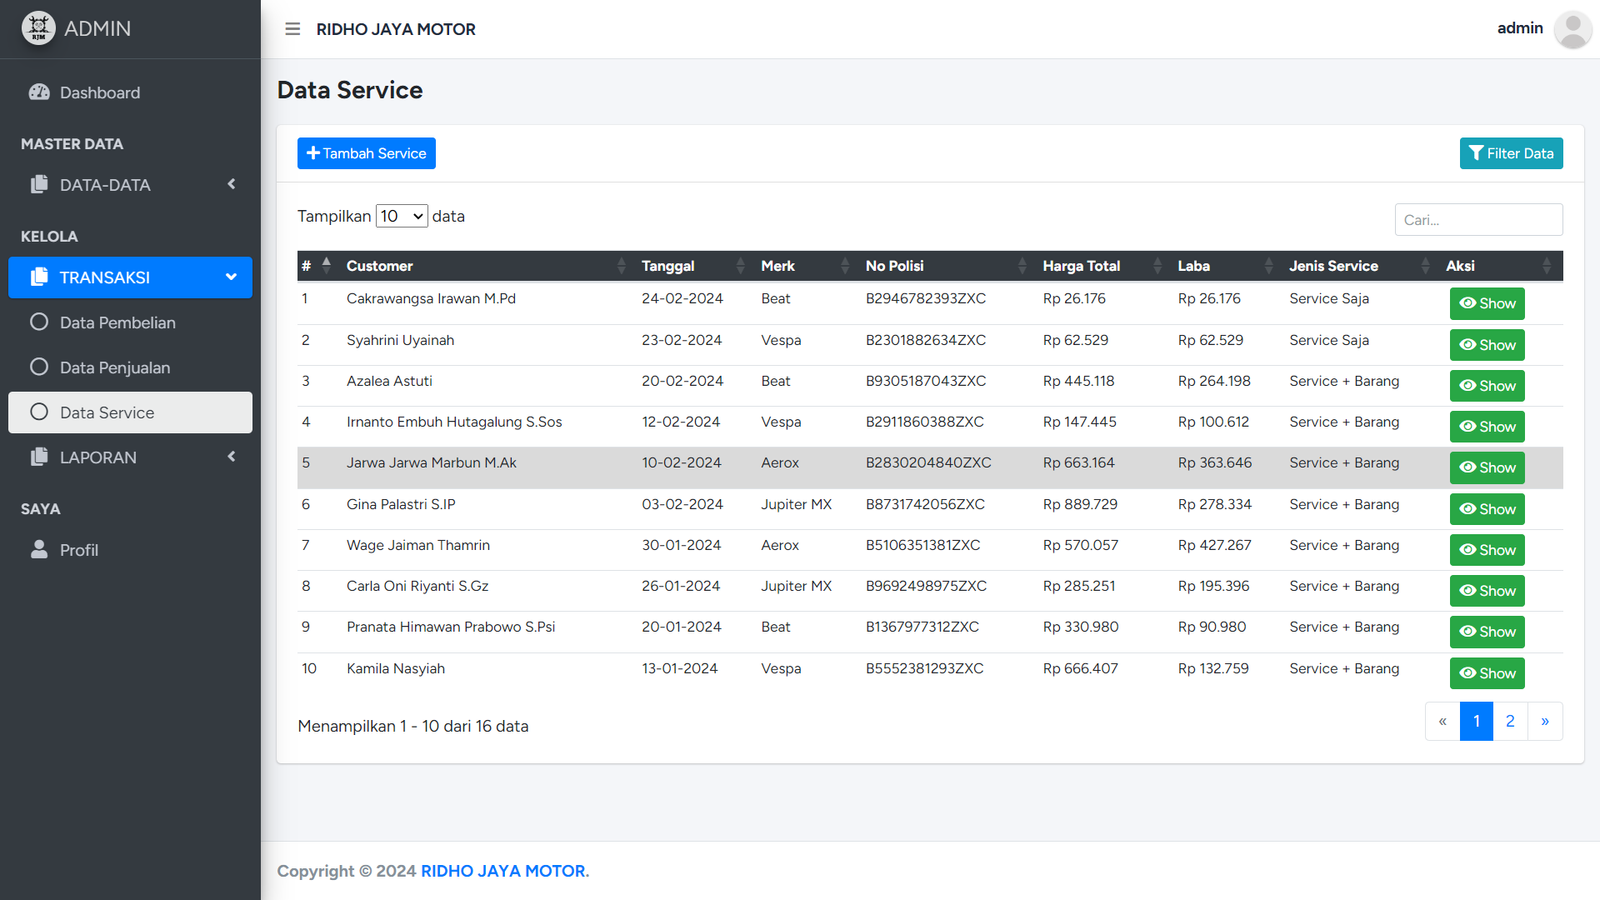The width and height of the screenshot is (1600, 900).
Task: Click the hamburger menu sidebar toggle
Action: click(x=292, y=29)
